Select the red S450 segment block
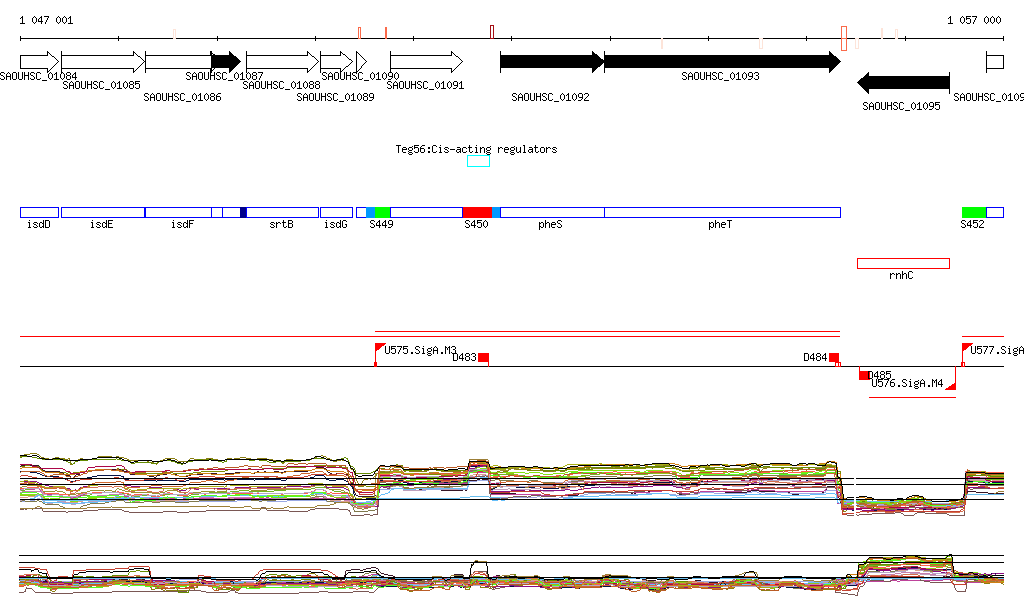The image size is (1024, 611). coord(477,212)
